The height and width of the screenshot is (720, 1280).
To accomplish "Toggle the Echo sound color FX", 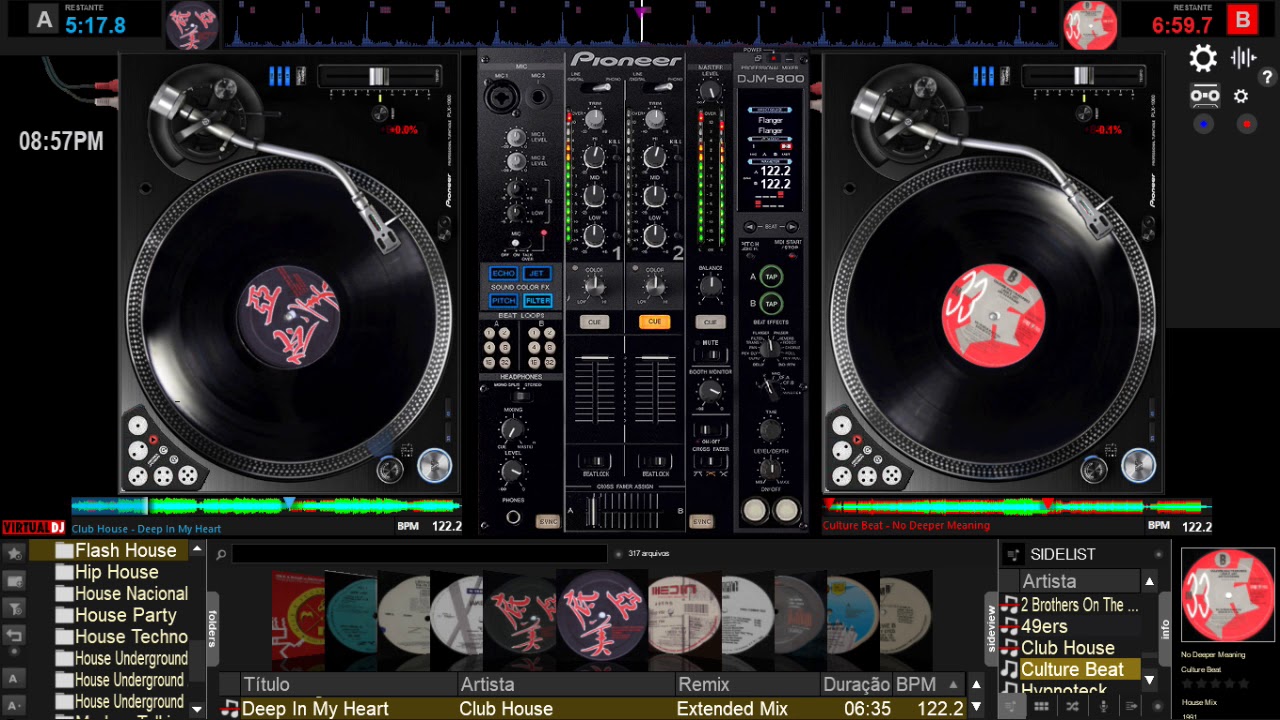I will 503,273.
